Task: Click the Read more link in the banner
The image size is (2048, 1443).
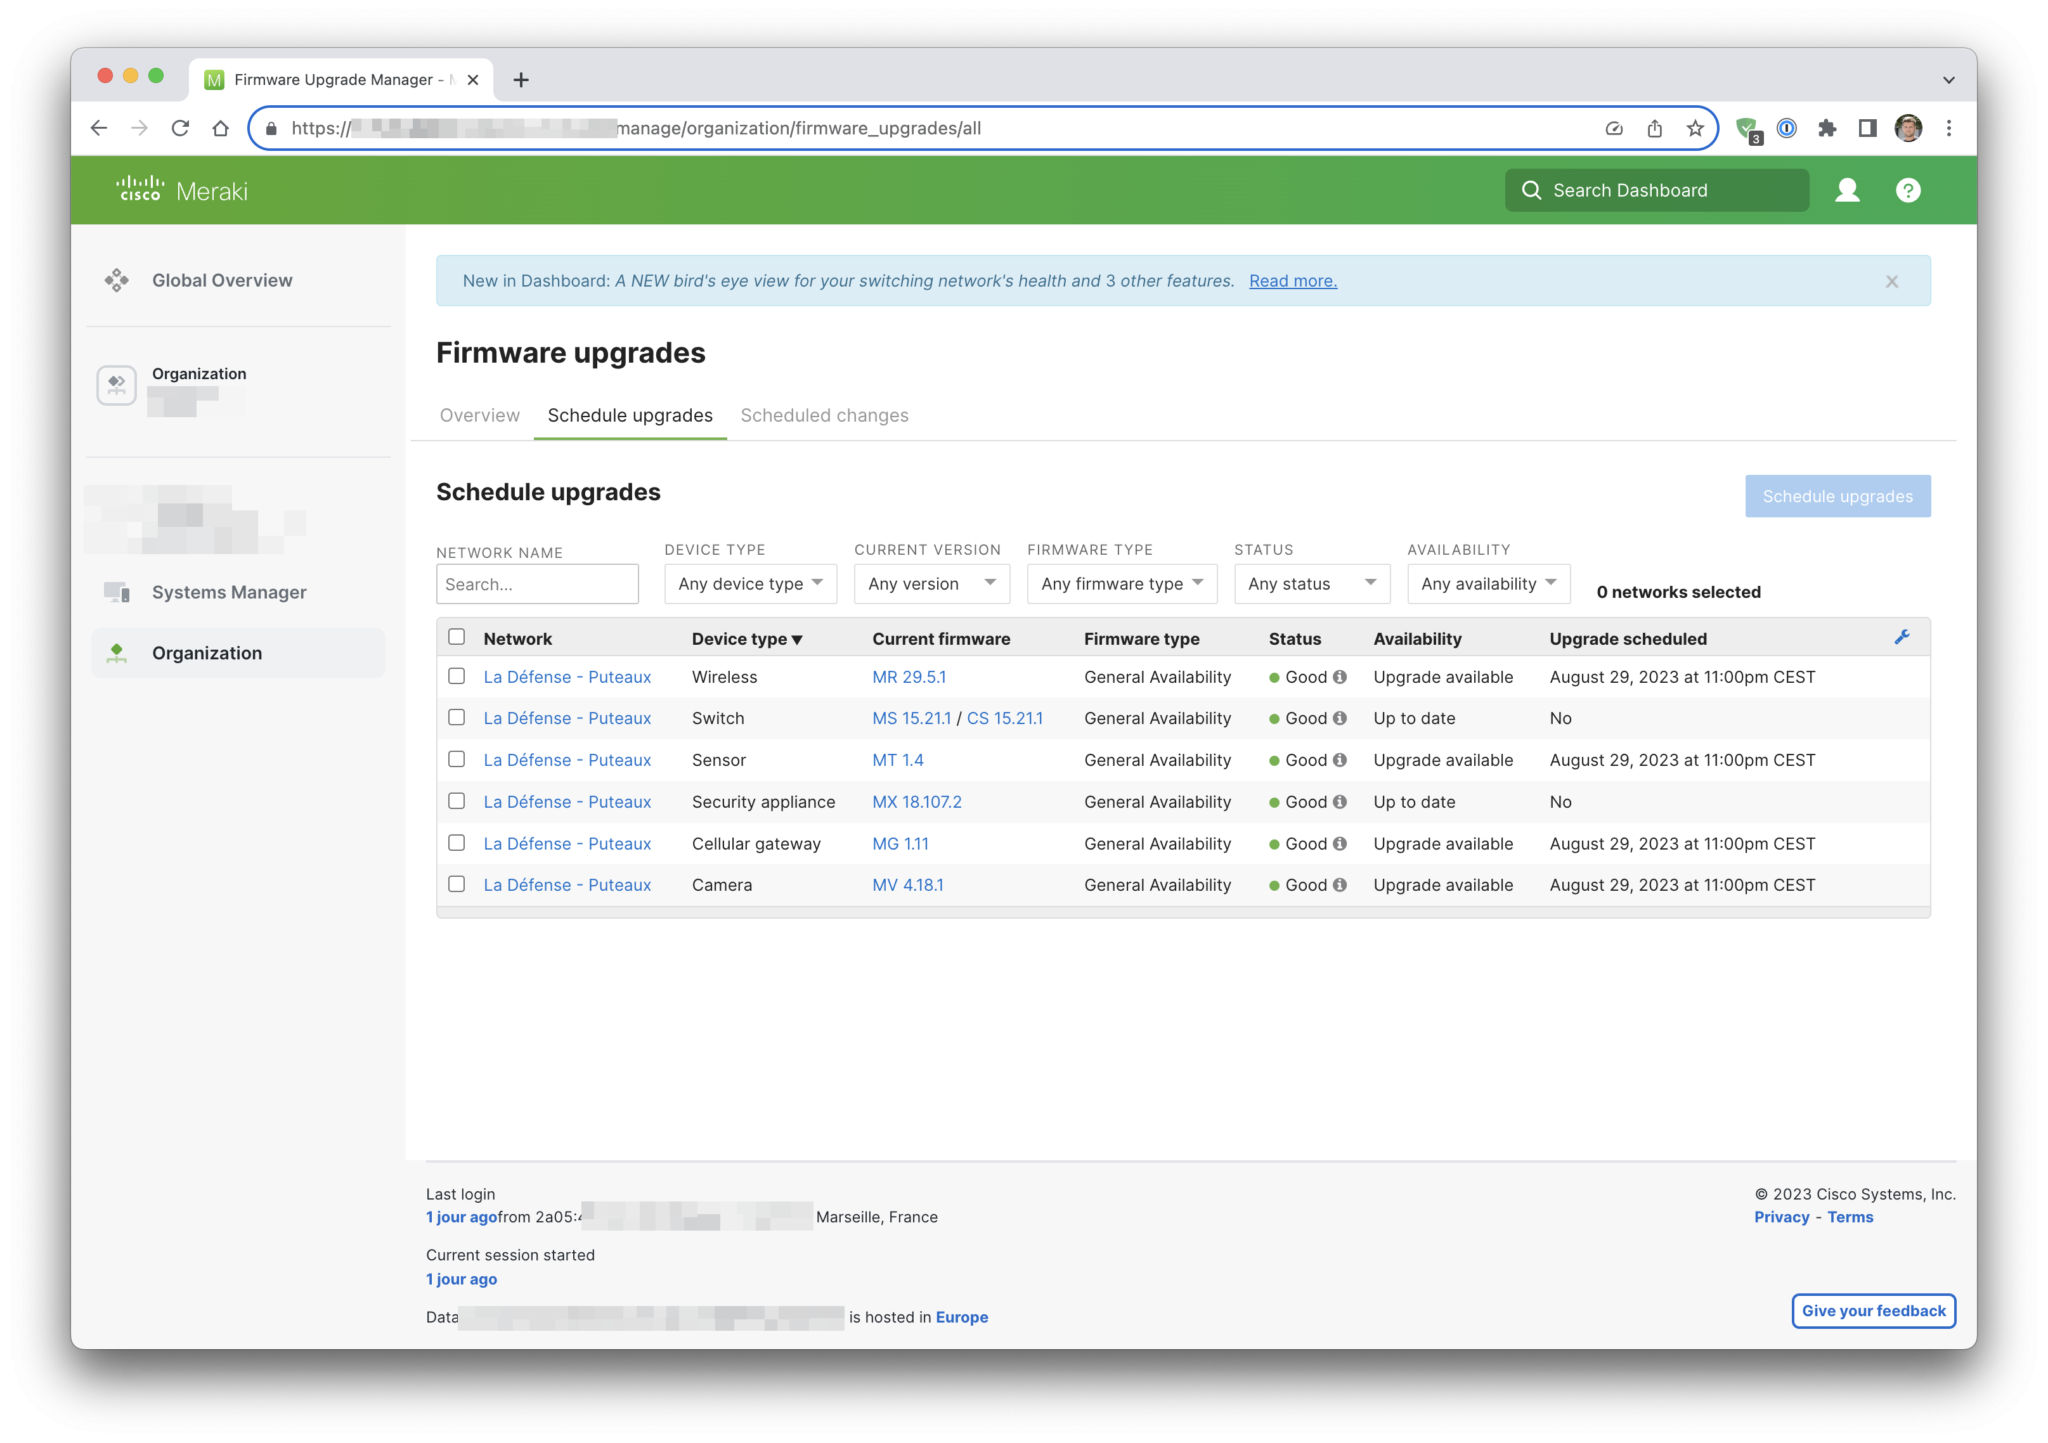Action: tap(1292, 281)
